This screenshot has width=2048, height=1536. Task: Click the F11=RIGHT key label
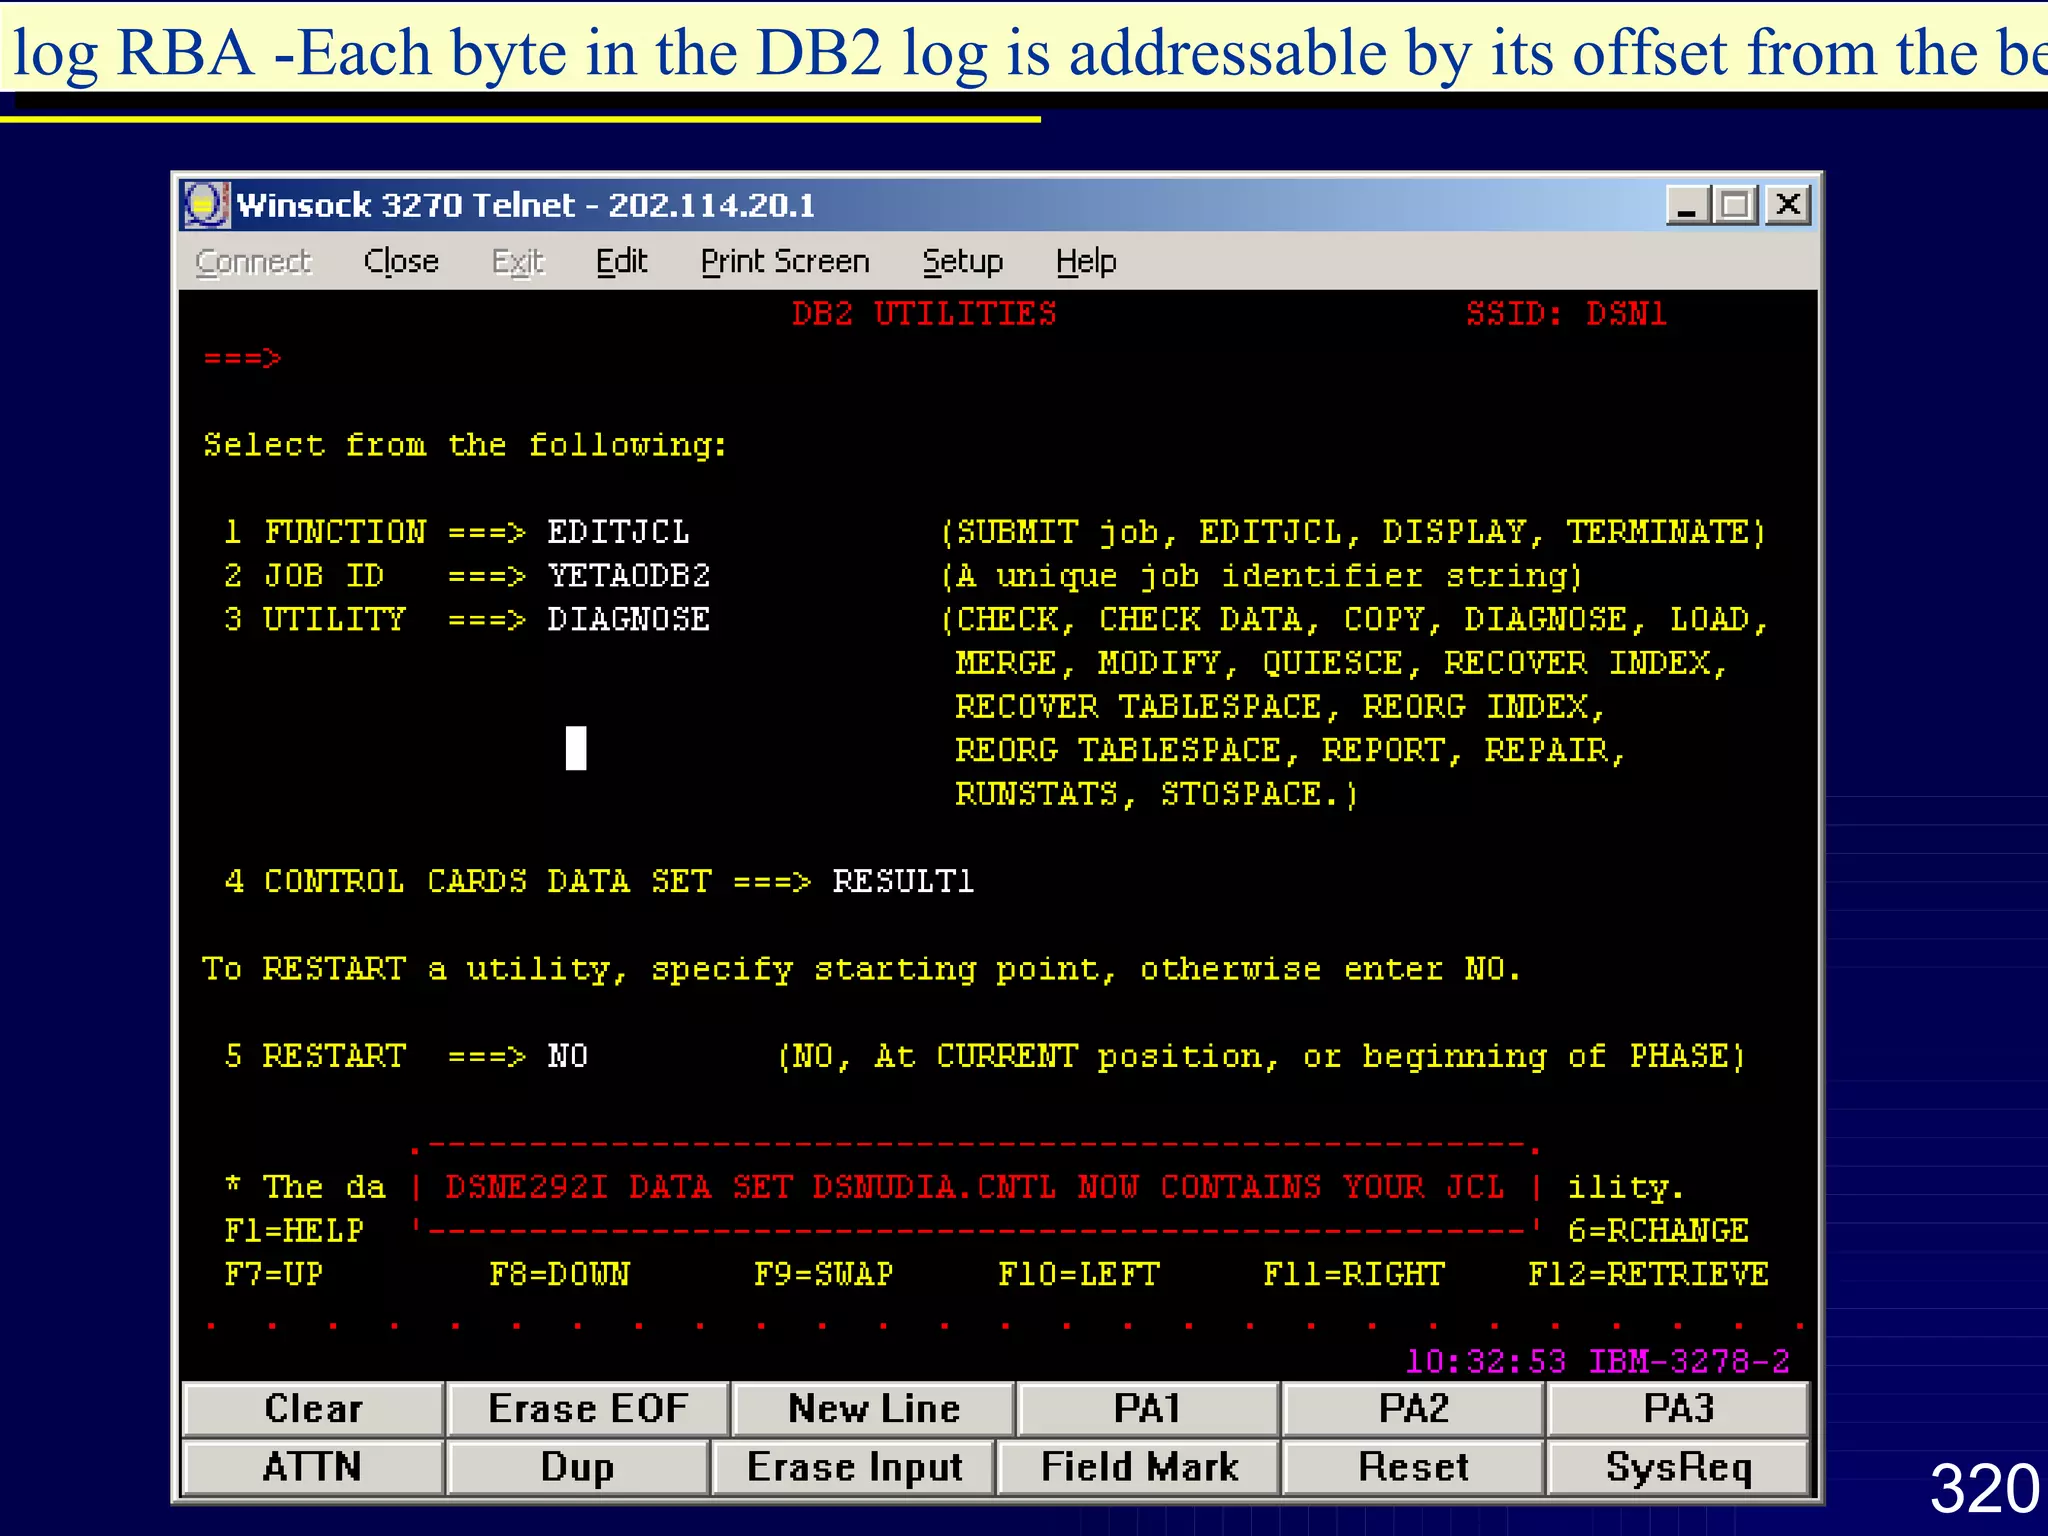[1354, 1275]
